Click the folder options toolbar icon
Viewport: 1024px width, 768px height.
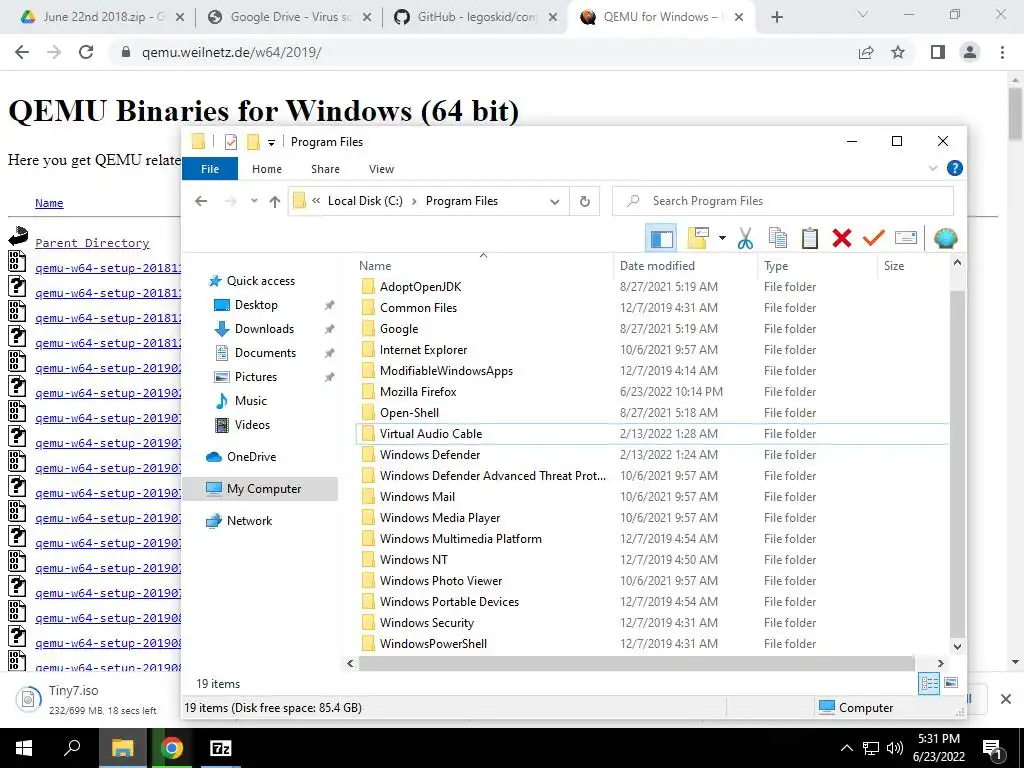698,238
